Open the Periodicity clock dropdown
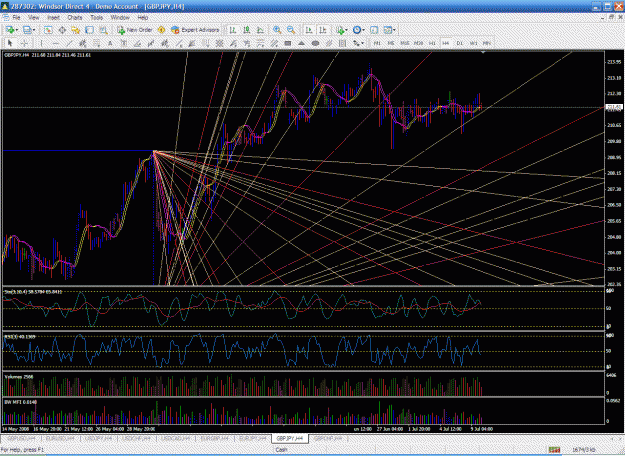Viewport: 625px width, 456px height. (x=363, y=30)
